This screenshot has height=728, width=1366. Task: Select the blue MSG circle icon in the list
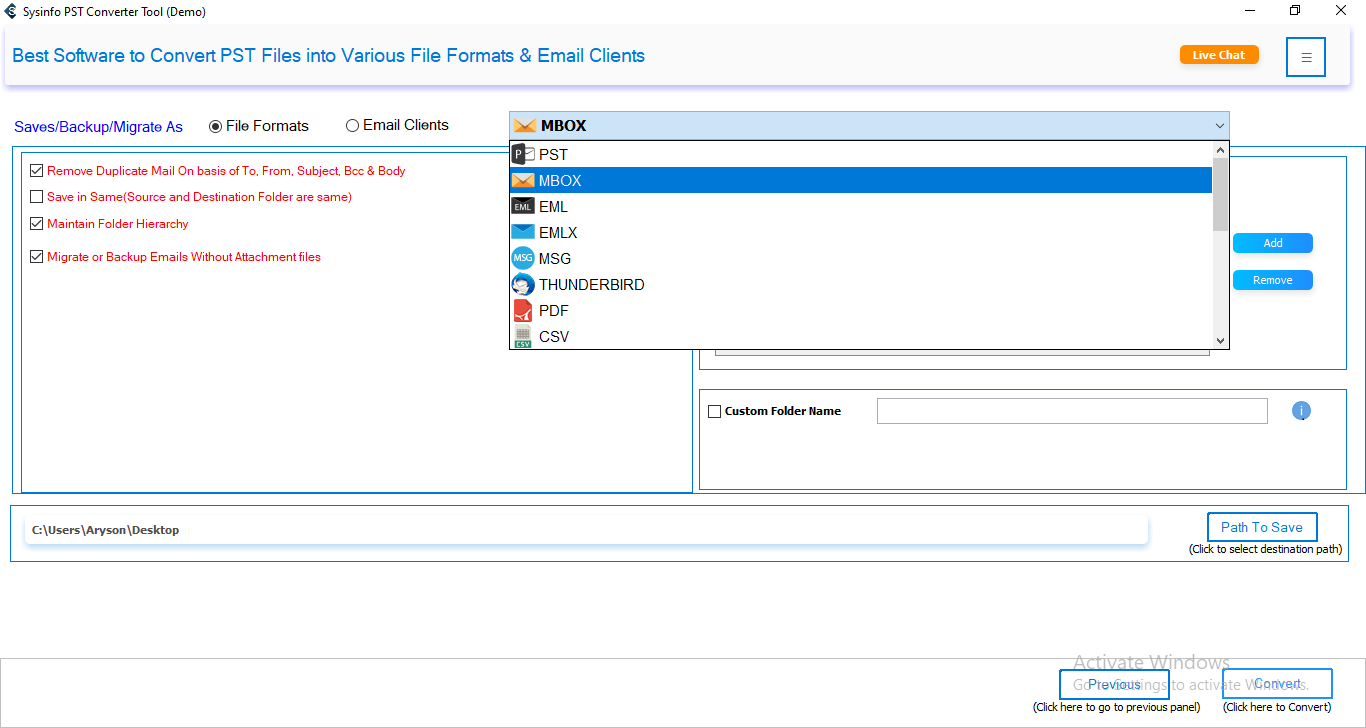pyautogui.click(x=523, y=259)
